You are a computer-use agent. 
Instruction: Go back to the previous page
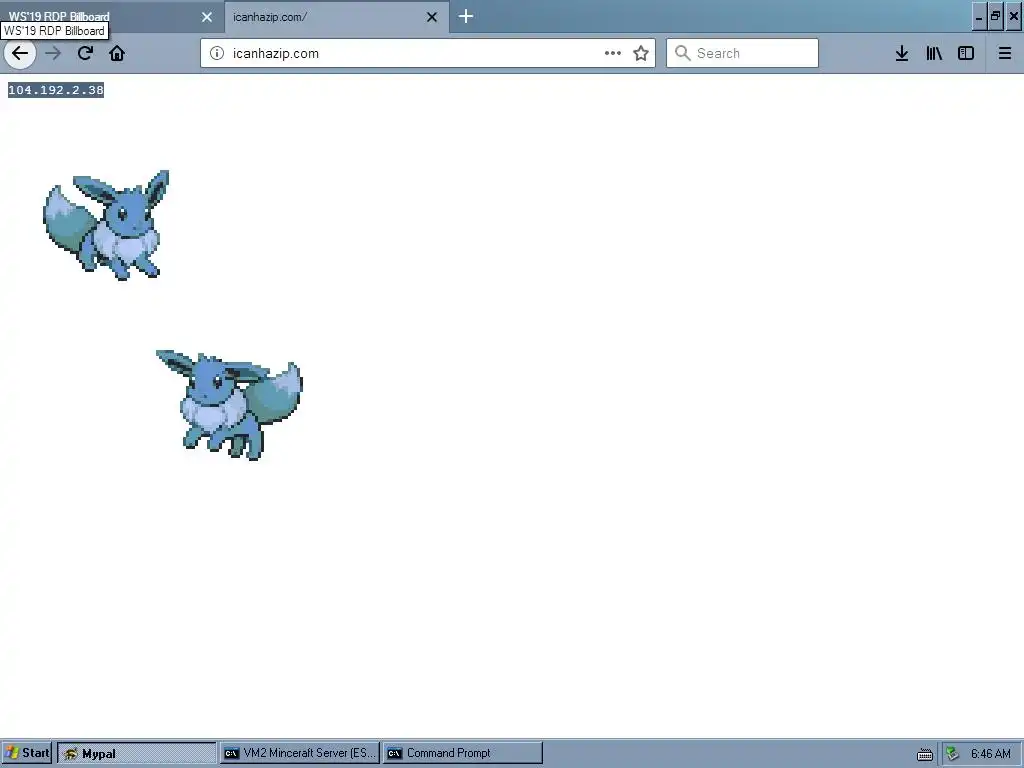(x=20, y=54)
